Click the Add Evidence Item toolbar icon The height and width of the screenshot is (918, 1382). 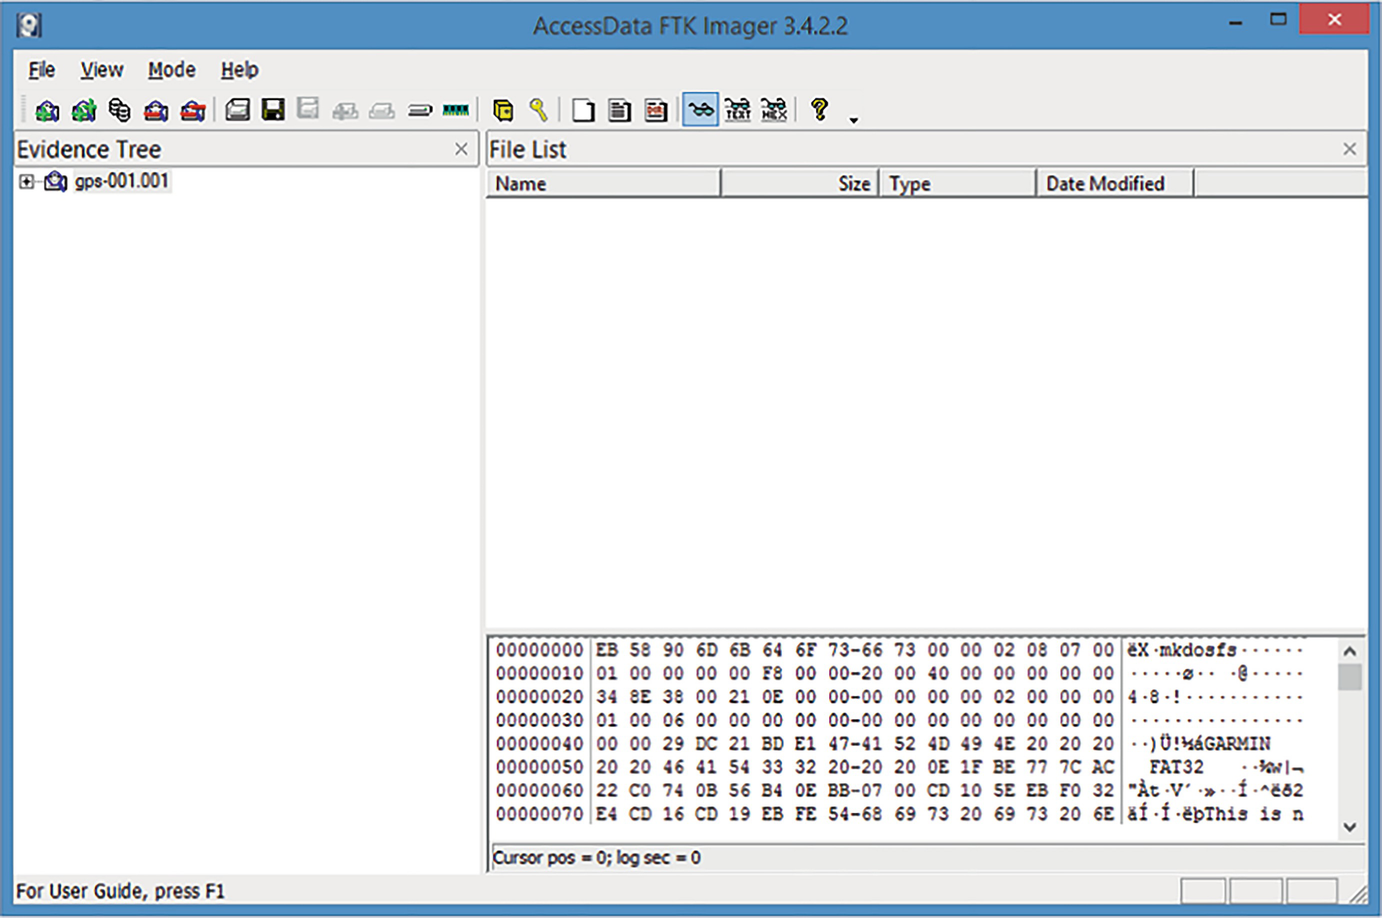point(47,110)
